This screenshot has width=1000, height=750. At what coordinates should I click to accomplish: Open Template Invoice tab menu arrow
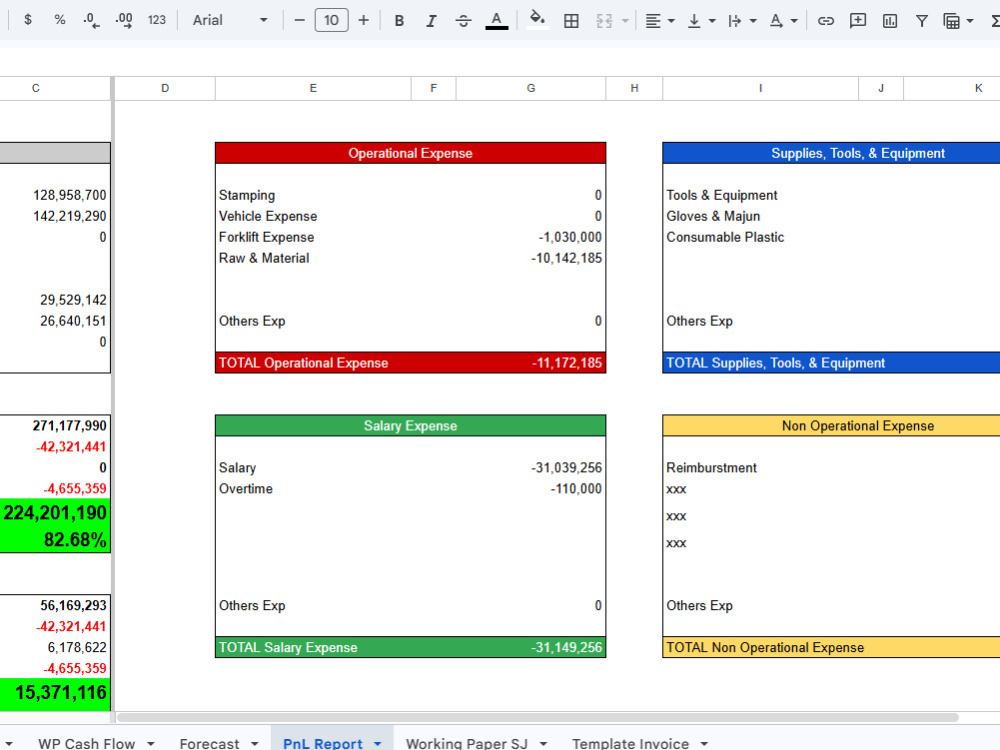pyautogui.click(x=704, y=744)
